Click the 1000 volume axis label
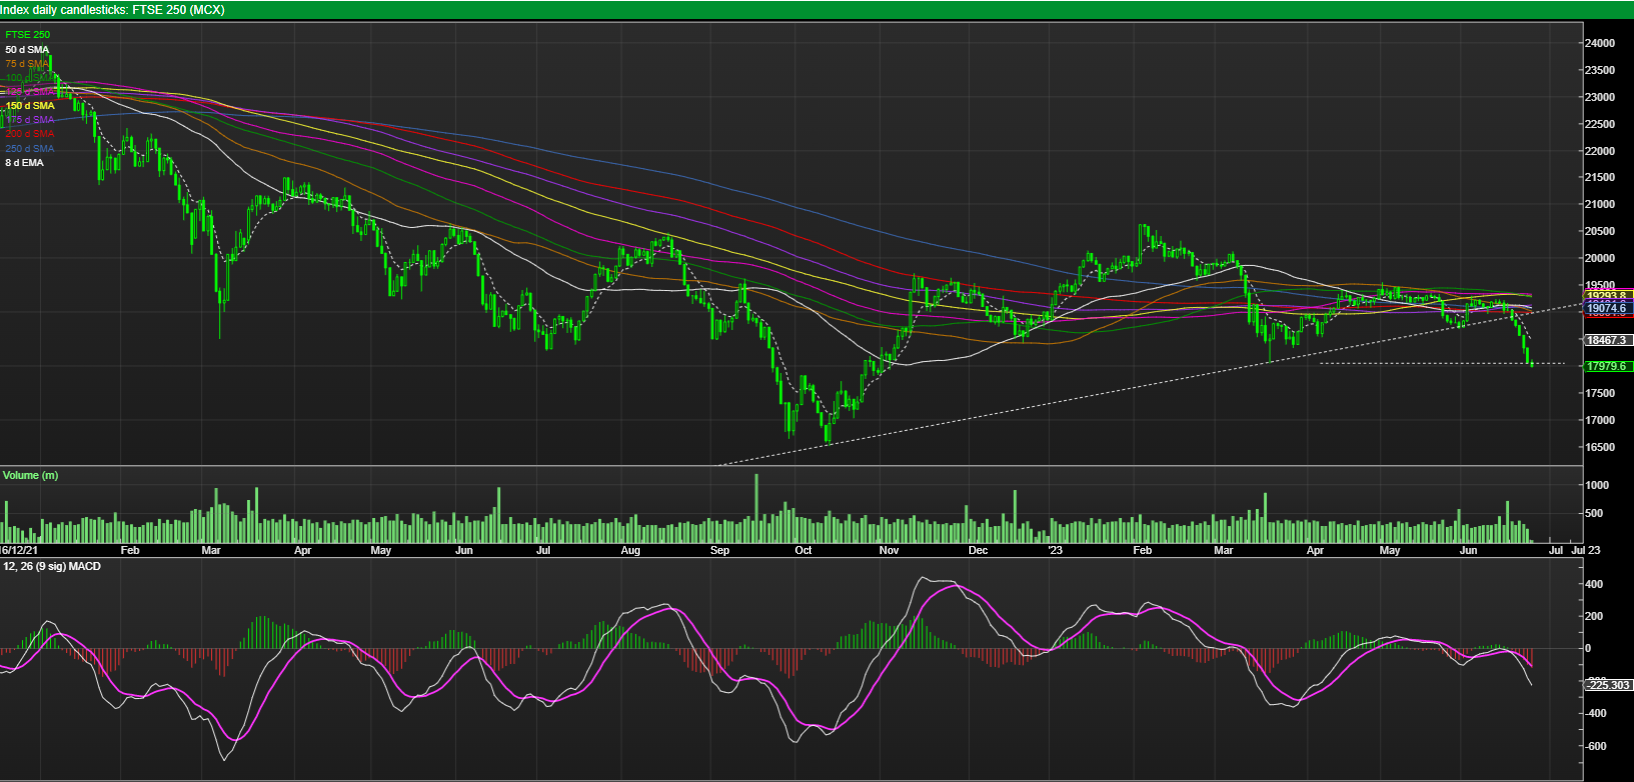 [x=1597, y=485]
